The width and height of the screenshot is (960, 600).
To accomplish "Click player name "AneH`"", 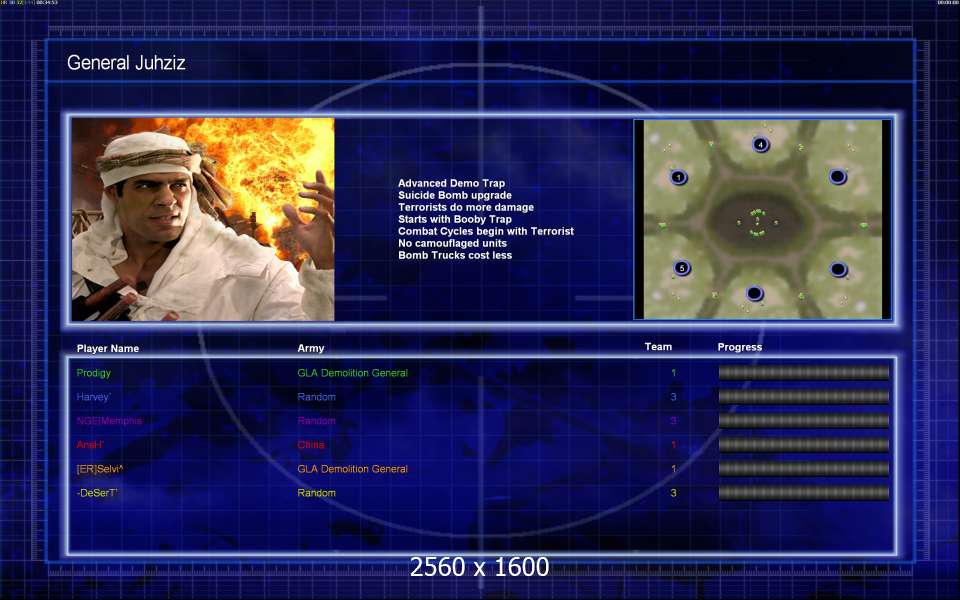I will click(x=90, y=444).
